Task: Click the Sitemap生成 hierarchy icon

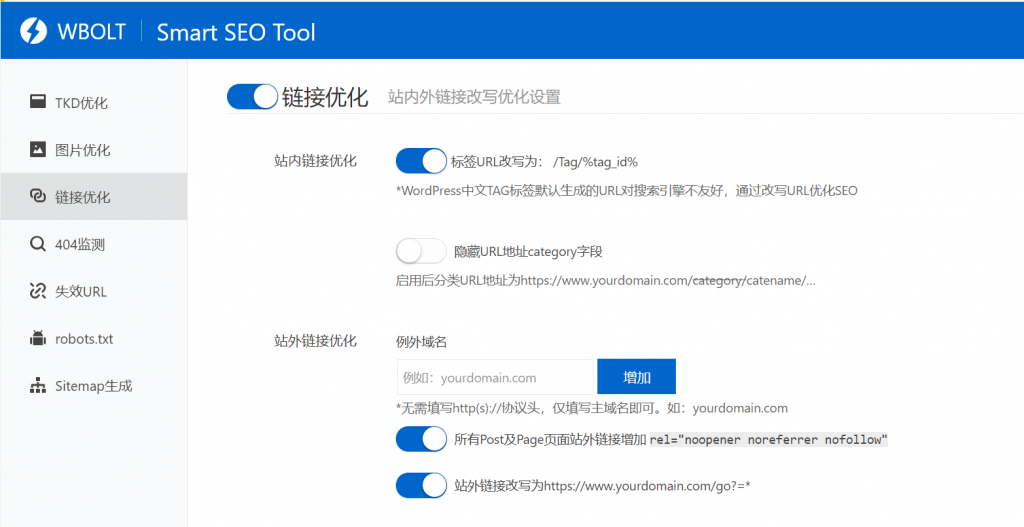Action: 38,386
